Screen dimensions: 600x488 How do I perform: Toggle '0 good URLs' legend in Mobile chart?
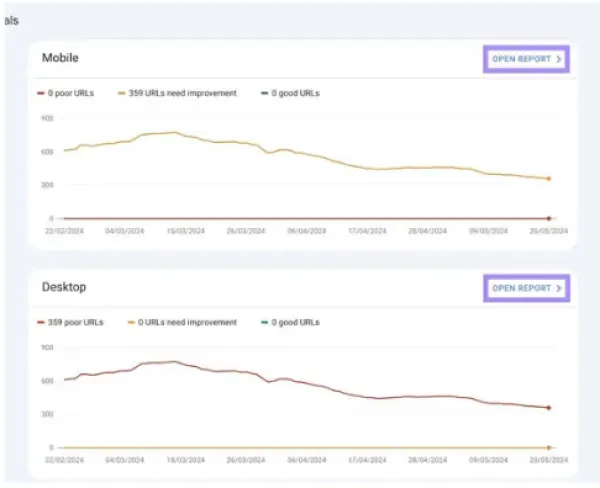click(290, 93)
